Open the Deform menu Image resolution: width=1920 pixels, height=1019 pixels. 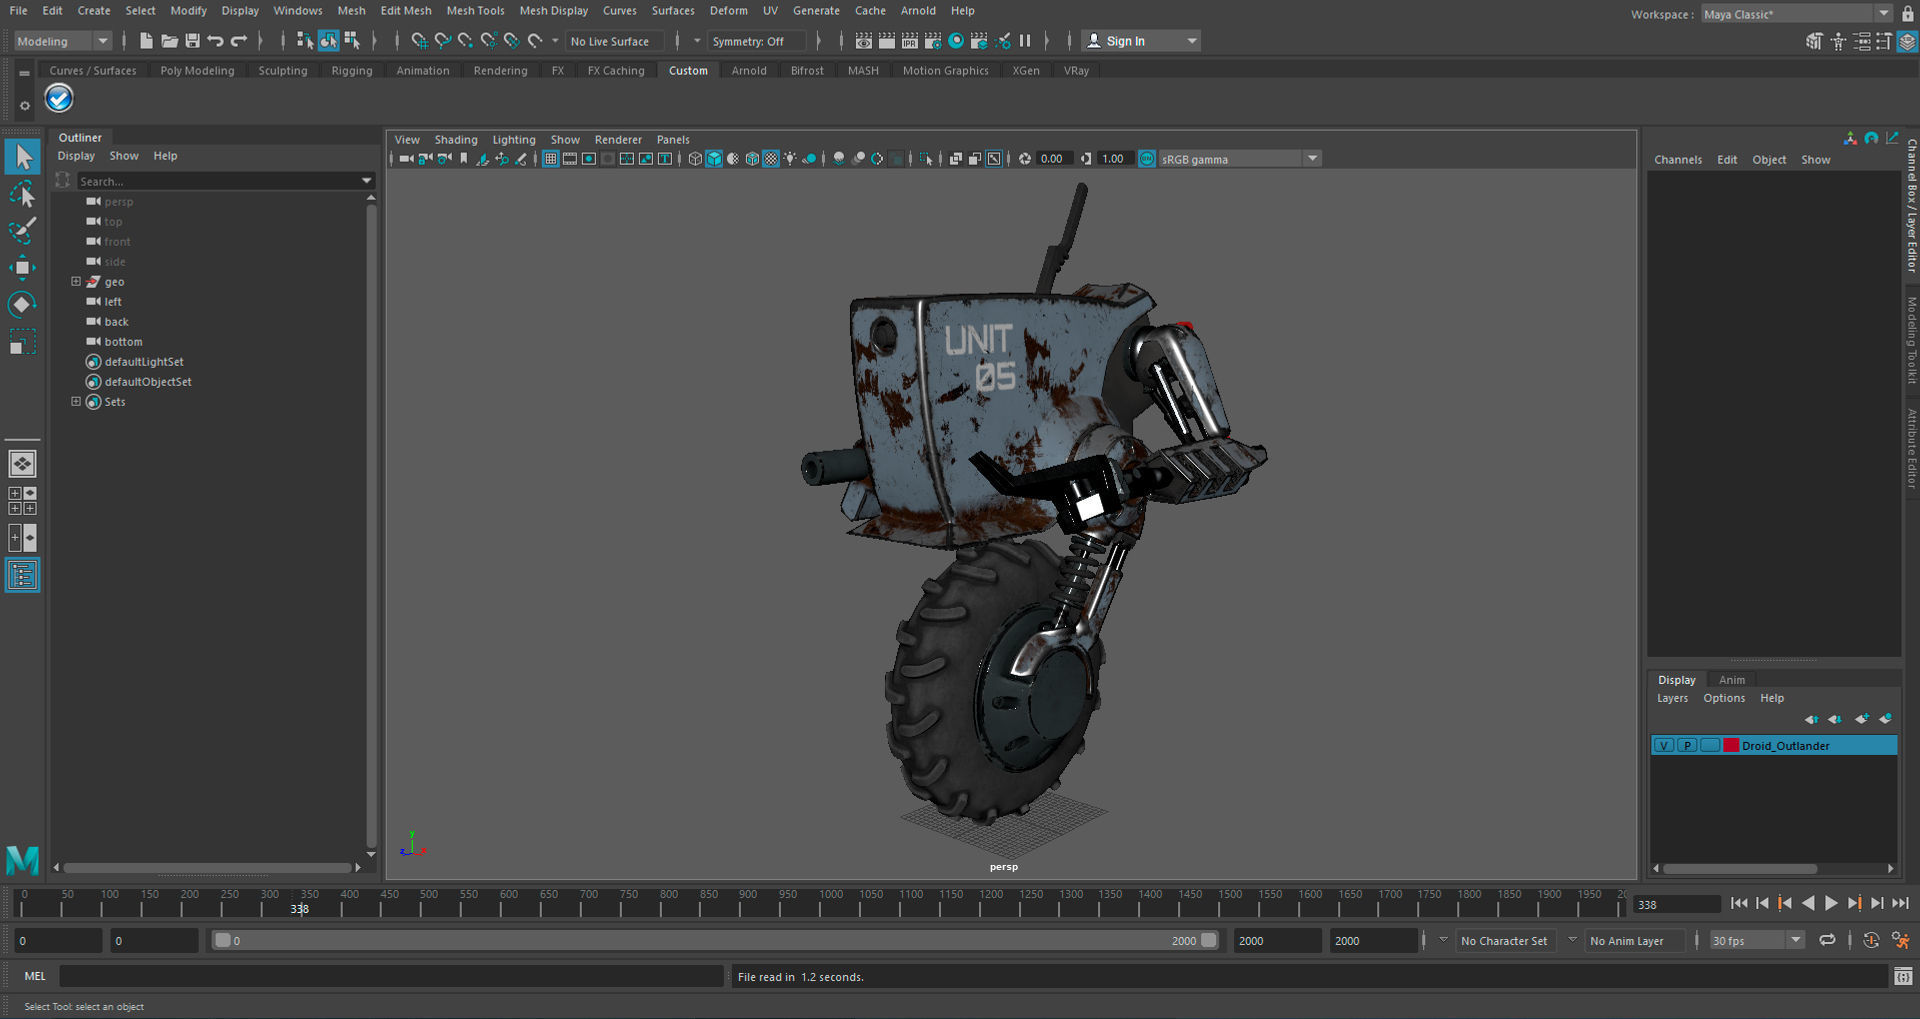tap(729, 11)
